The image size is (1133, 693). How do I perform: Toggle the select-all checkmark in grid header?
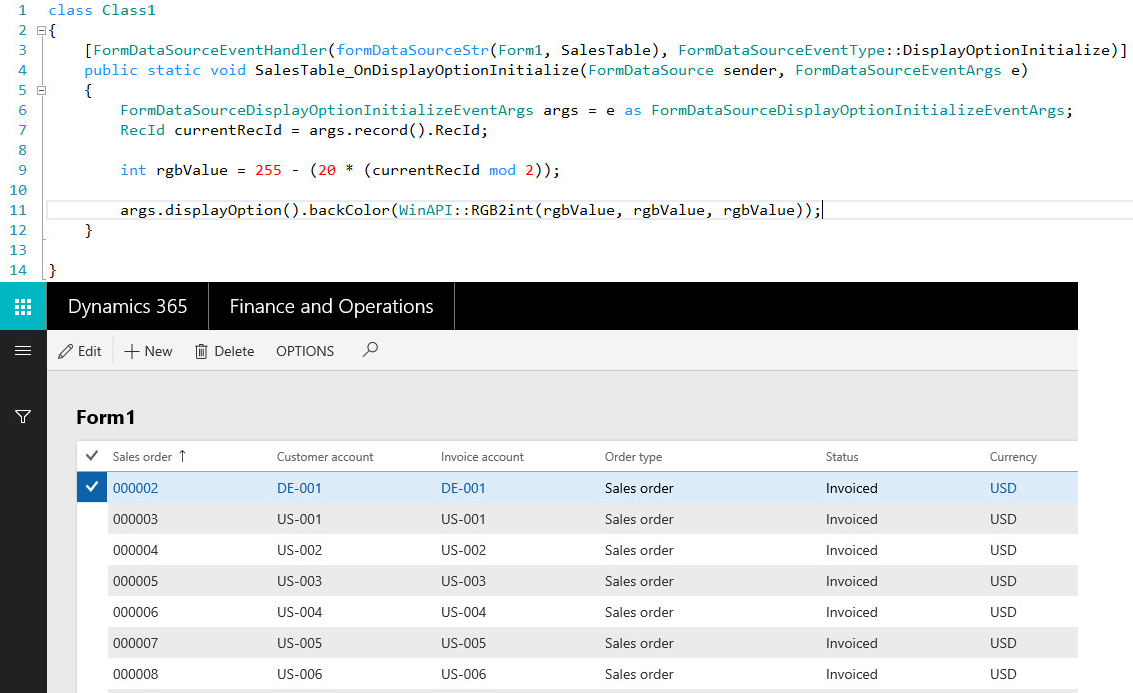(x=92, y=456)
